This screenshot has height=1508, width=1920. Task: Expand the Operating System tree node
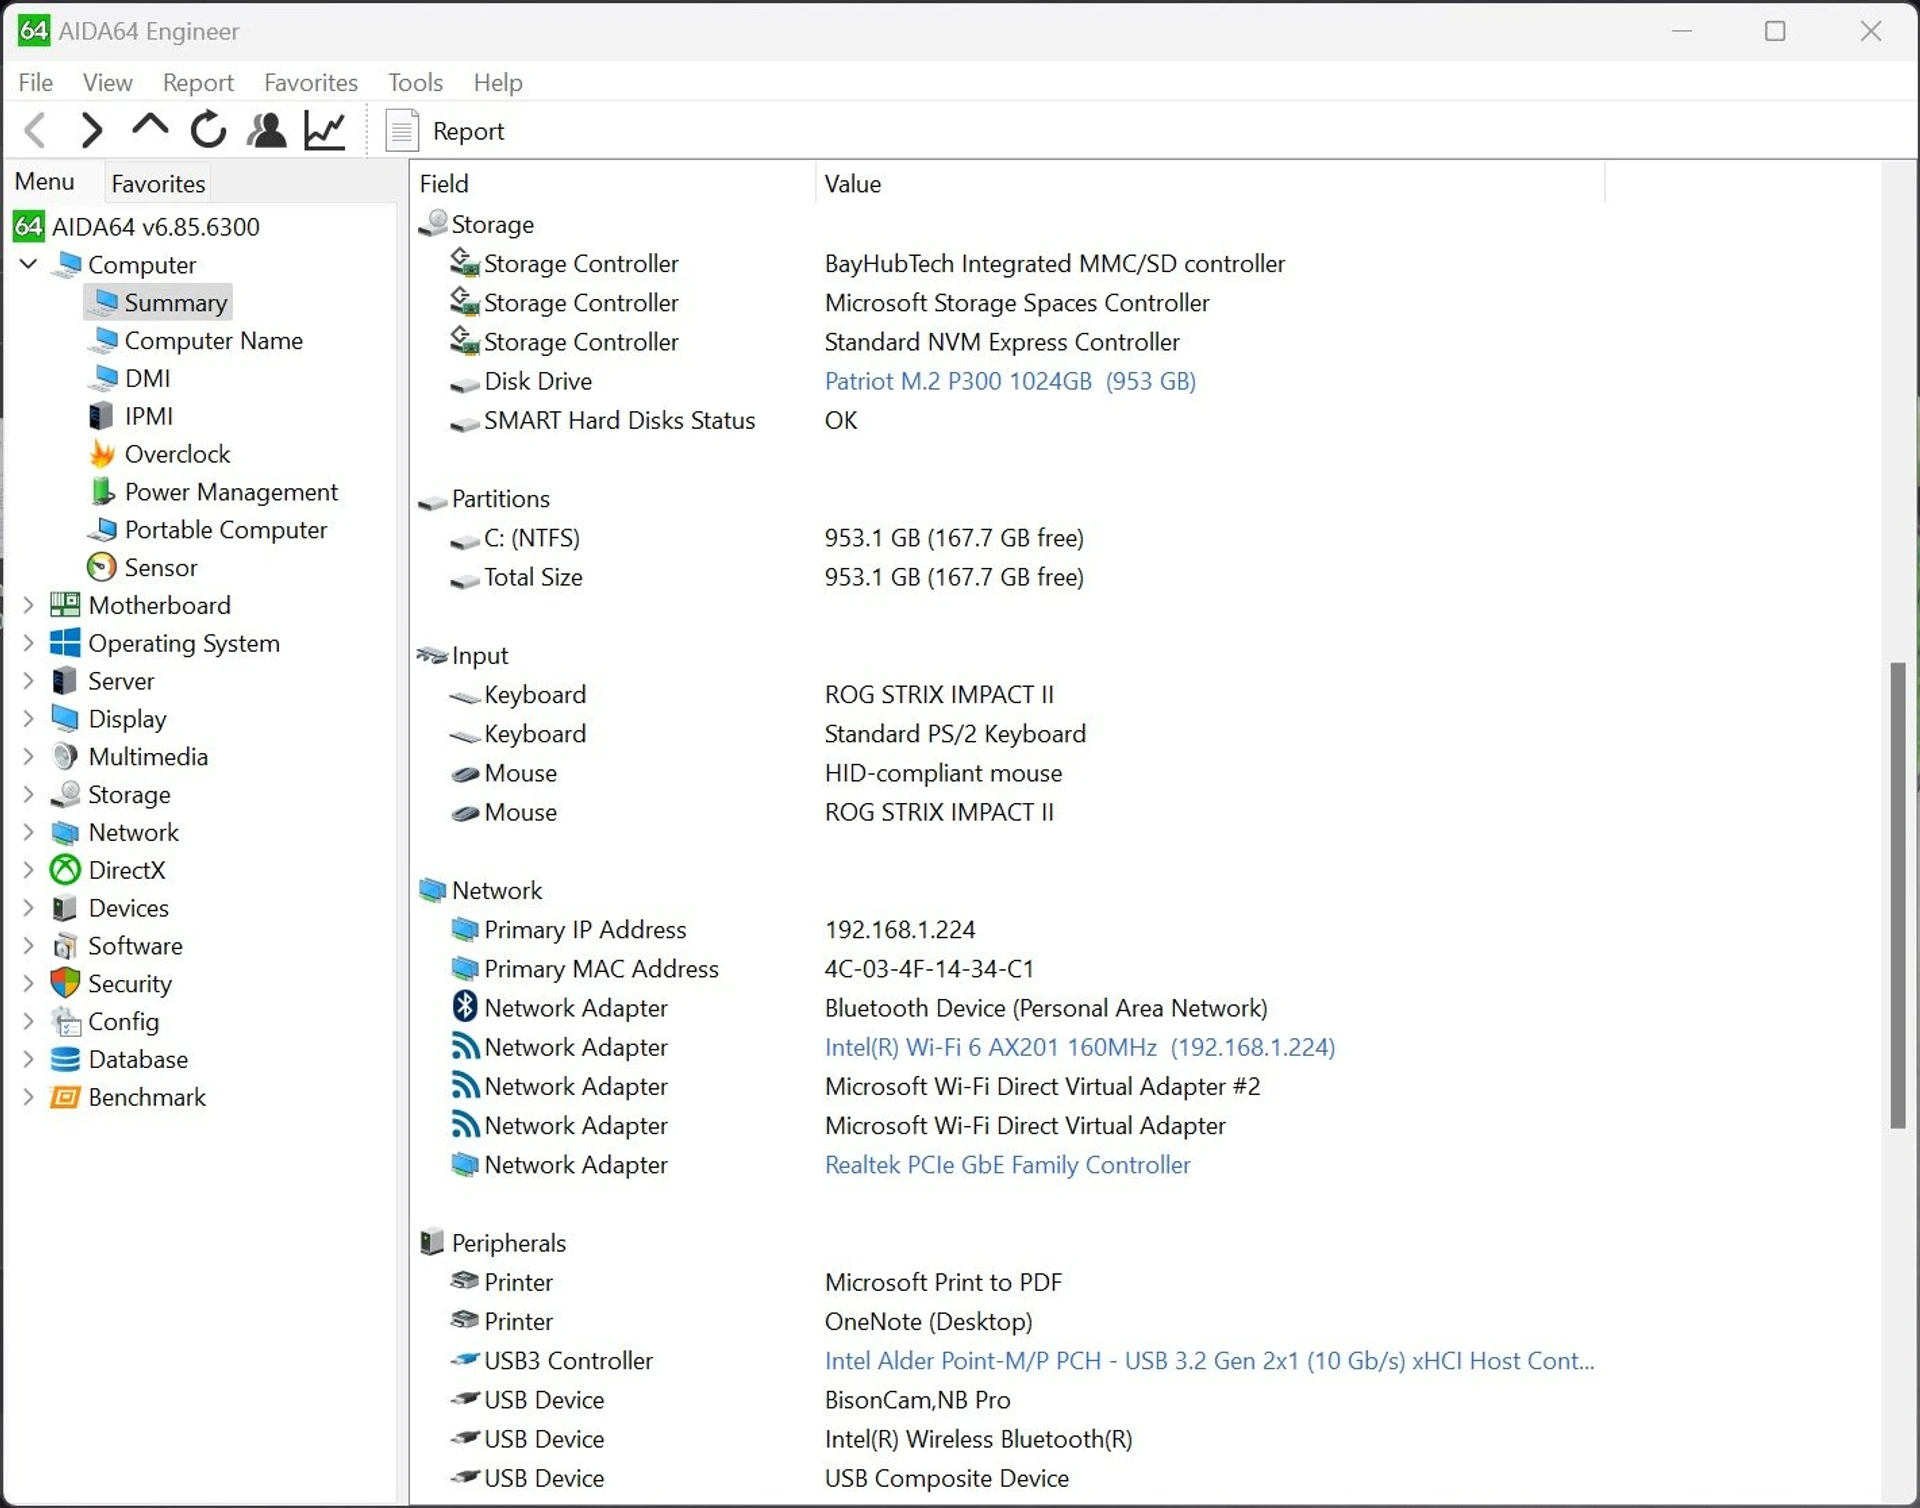point(28,643)
